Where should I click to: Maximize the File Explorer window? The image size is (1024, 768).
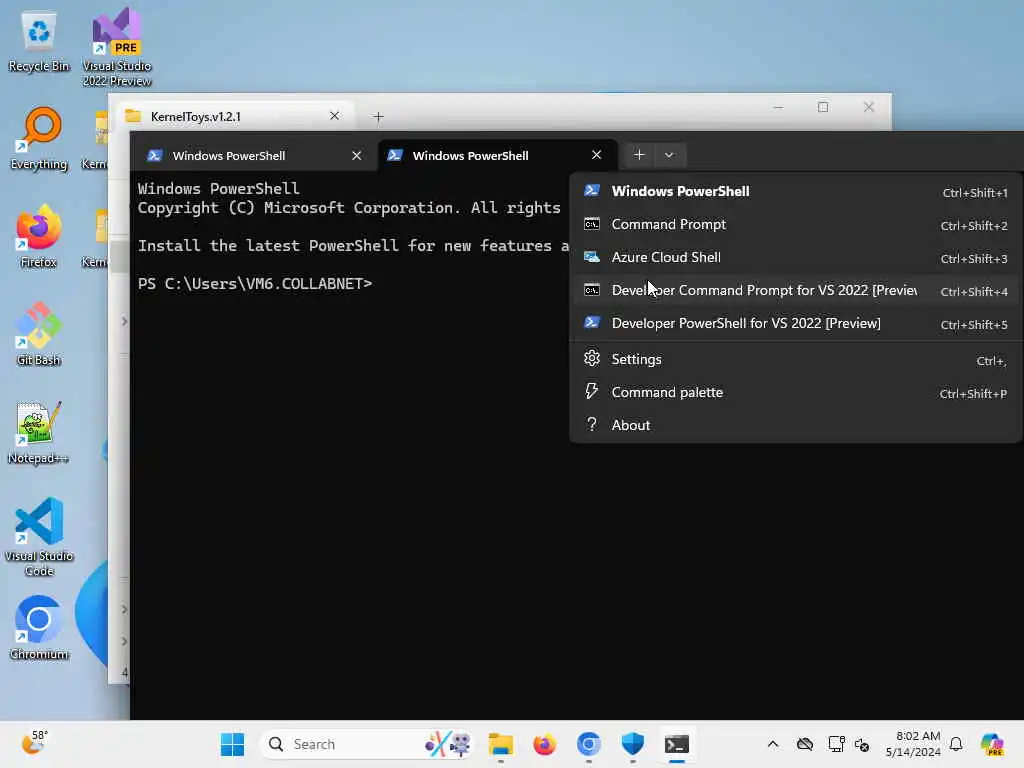pyautogui.click(x=823, y=107)
